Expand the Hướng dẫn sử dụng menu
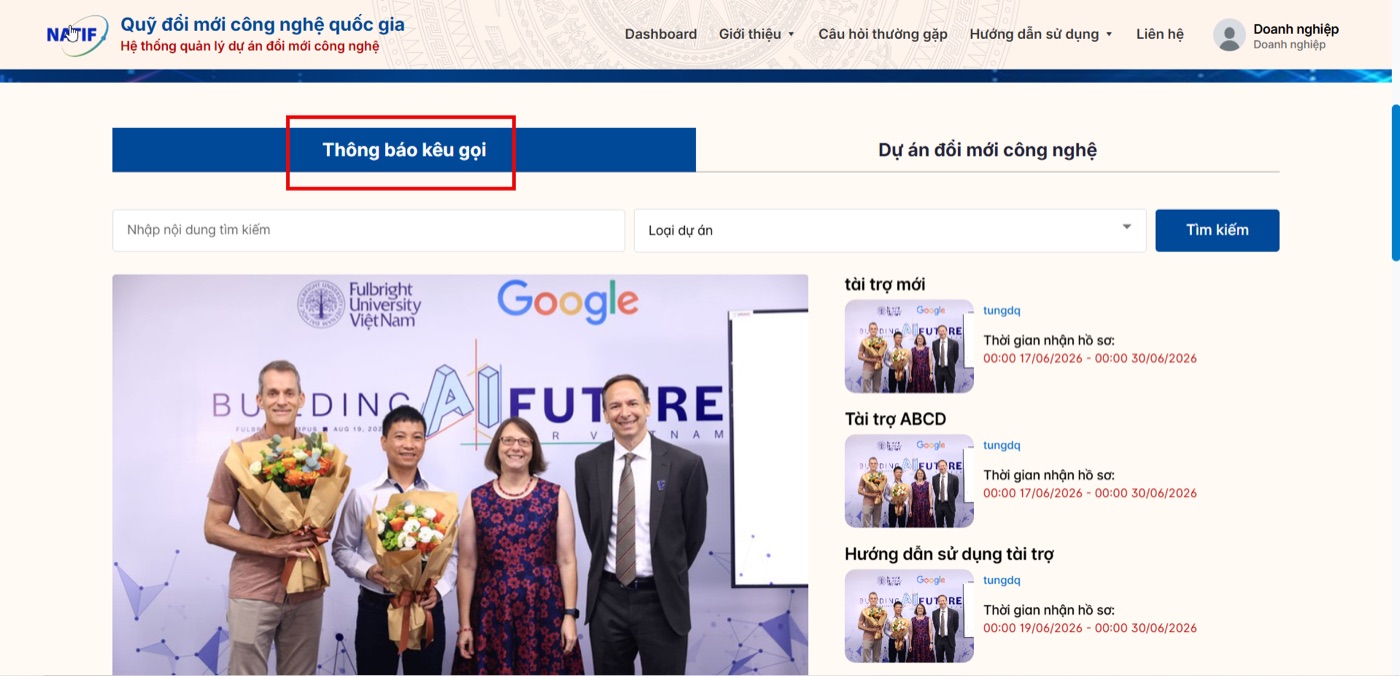1400x676 pixels. click(1041, 34)
